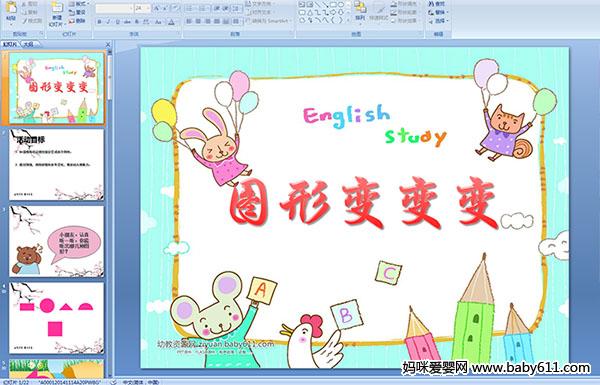Toggle Italic formatting
Image resolution: width=600 pixels, height=385 pixels.
[108, 22]
